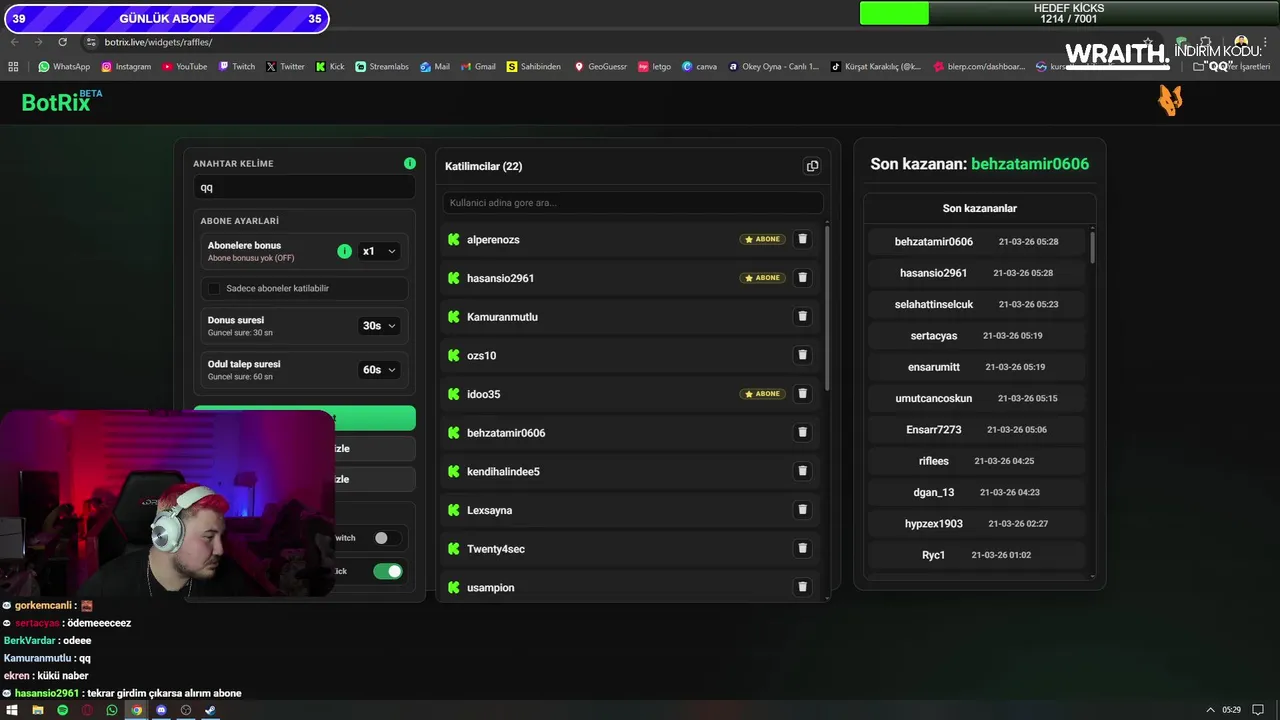Click the participants list scrollbar
The height and width of the screenshot is (720, 1280).
826,310
